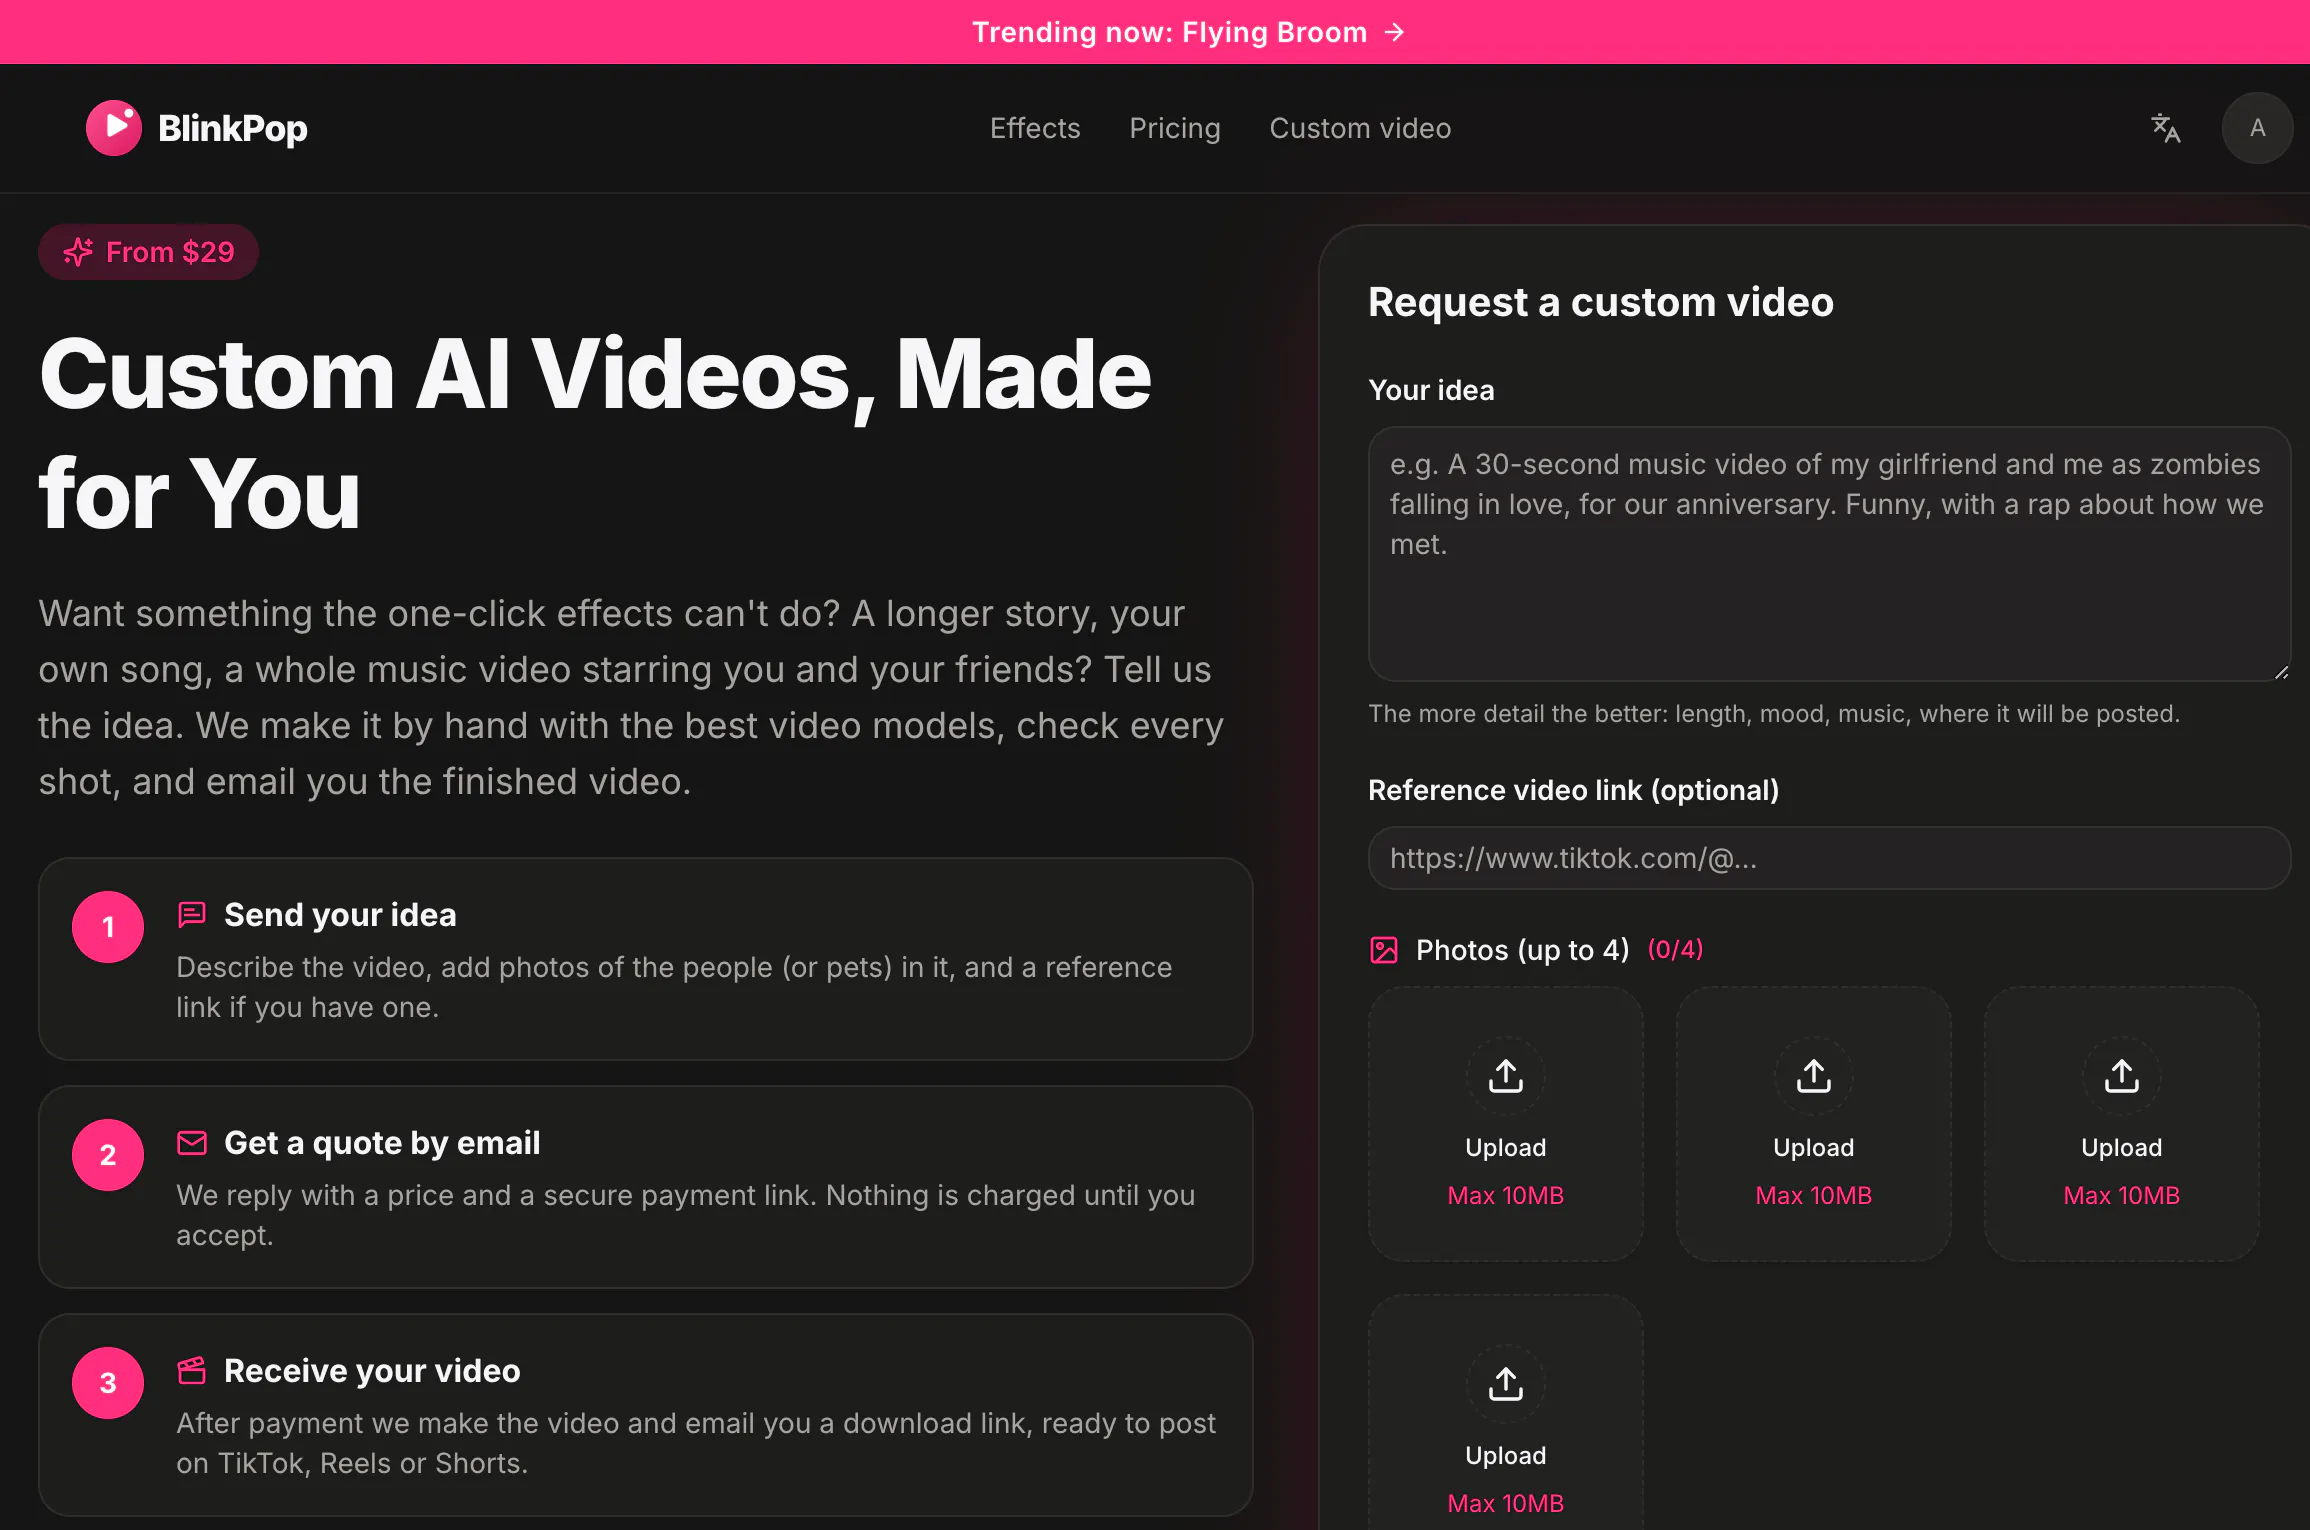
Task: Click step number 1 circle
Action: 108,927
